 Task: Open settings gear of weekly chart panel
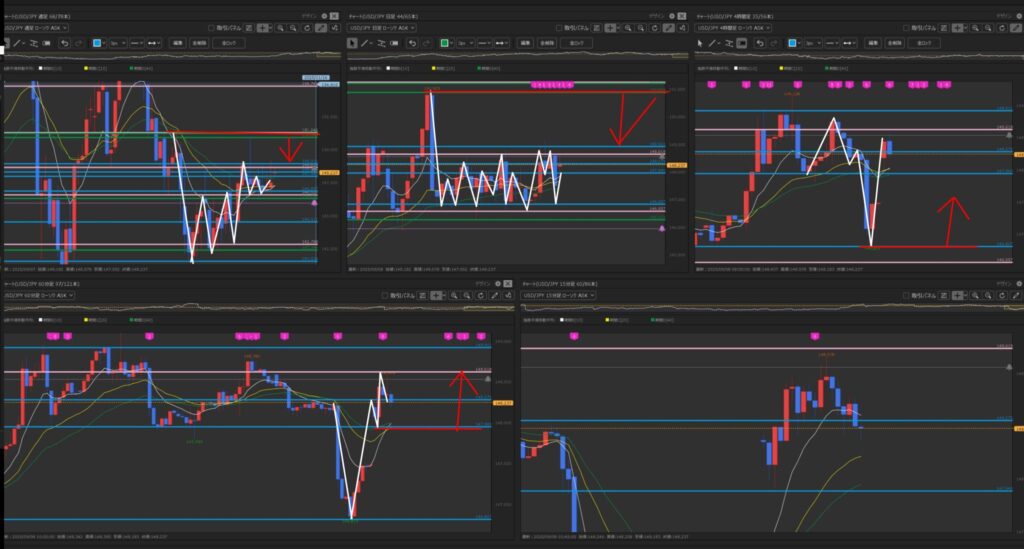tap(324, 16)
